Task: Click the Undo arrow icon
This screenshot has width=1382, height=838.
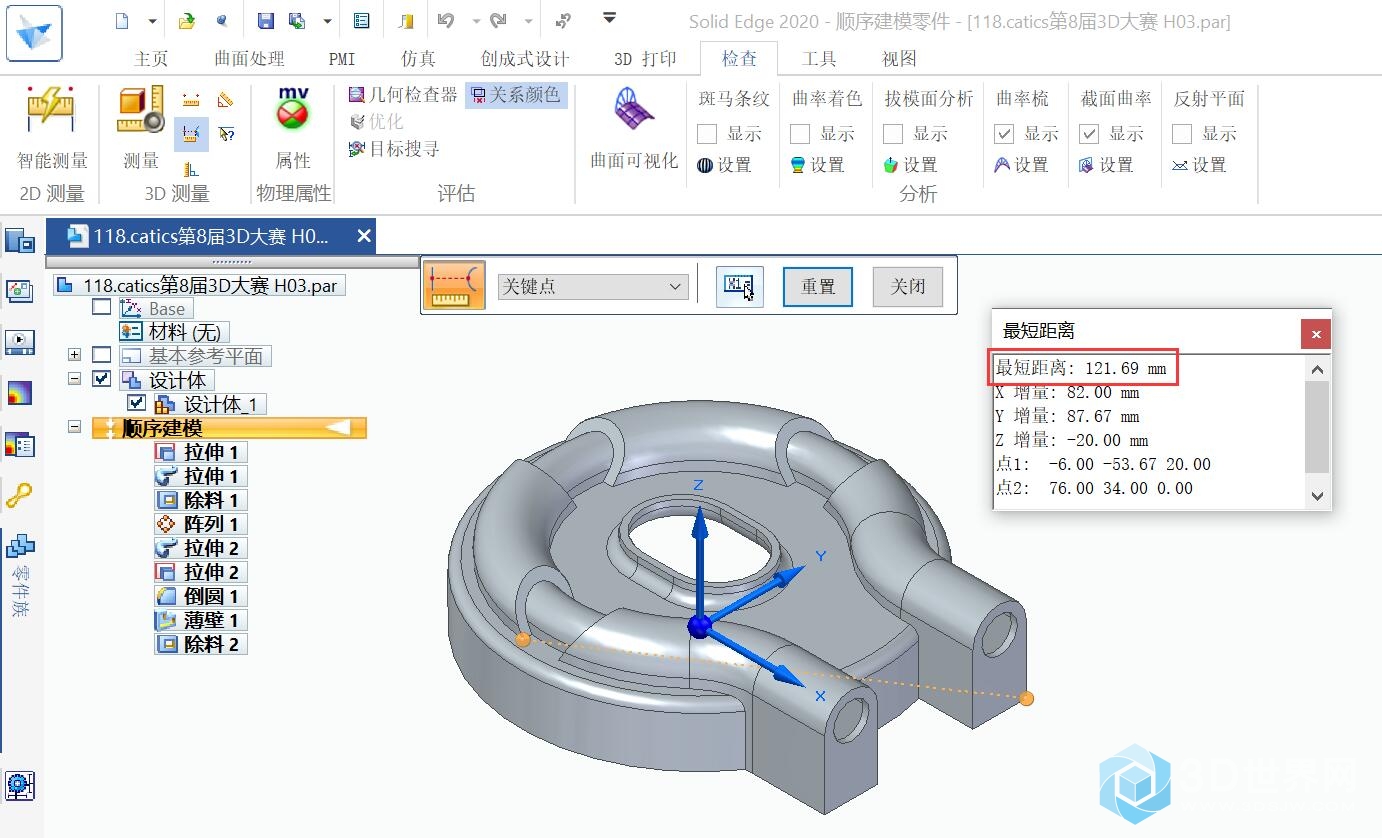Action: pos(446,20)
